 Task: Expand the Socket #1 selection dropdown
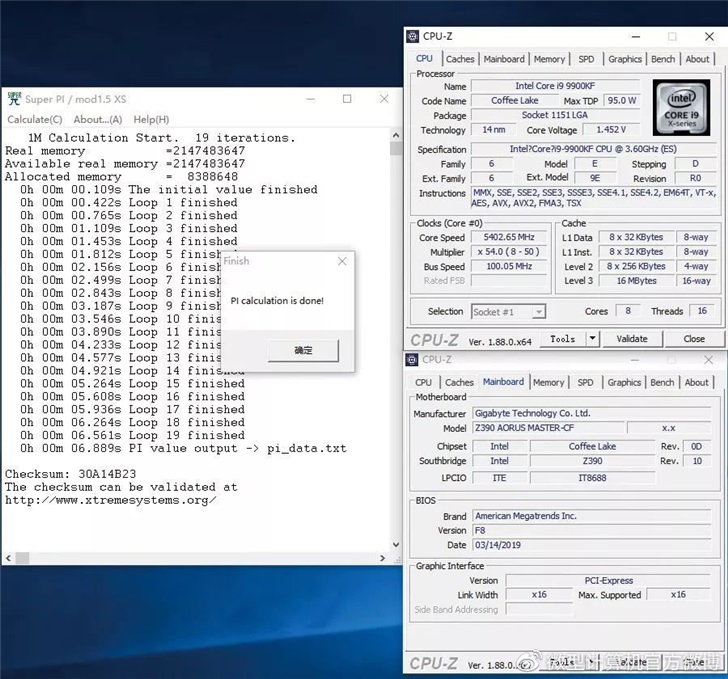pos(539,312)
